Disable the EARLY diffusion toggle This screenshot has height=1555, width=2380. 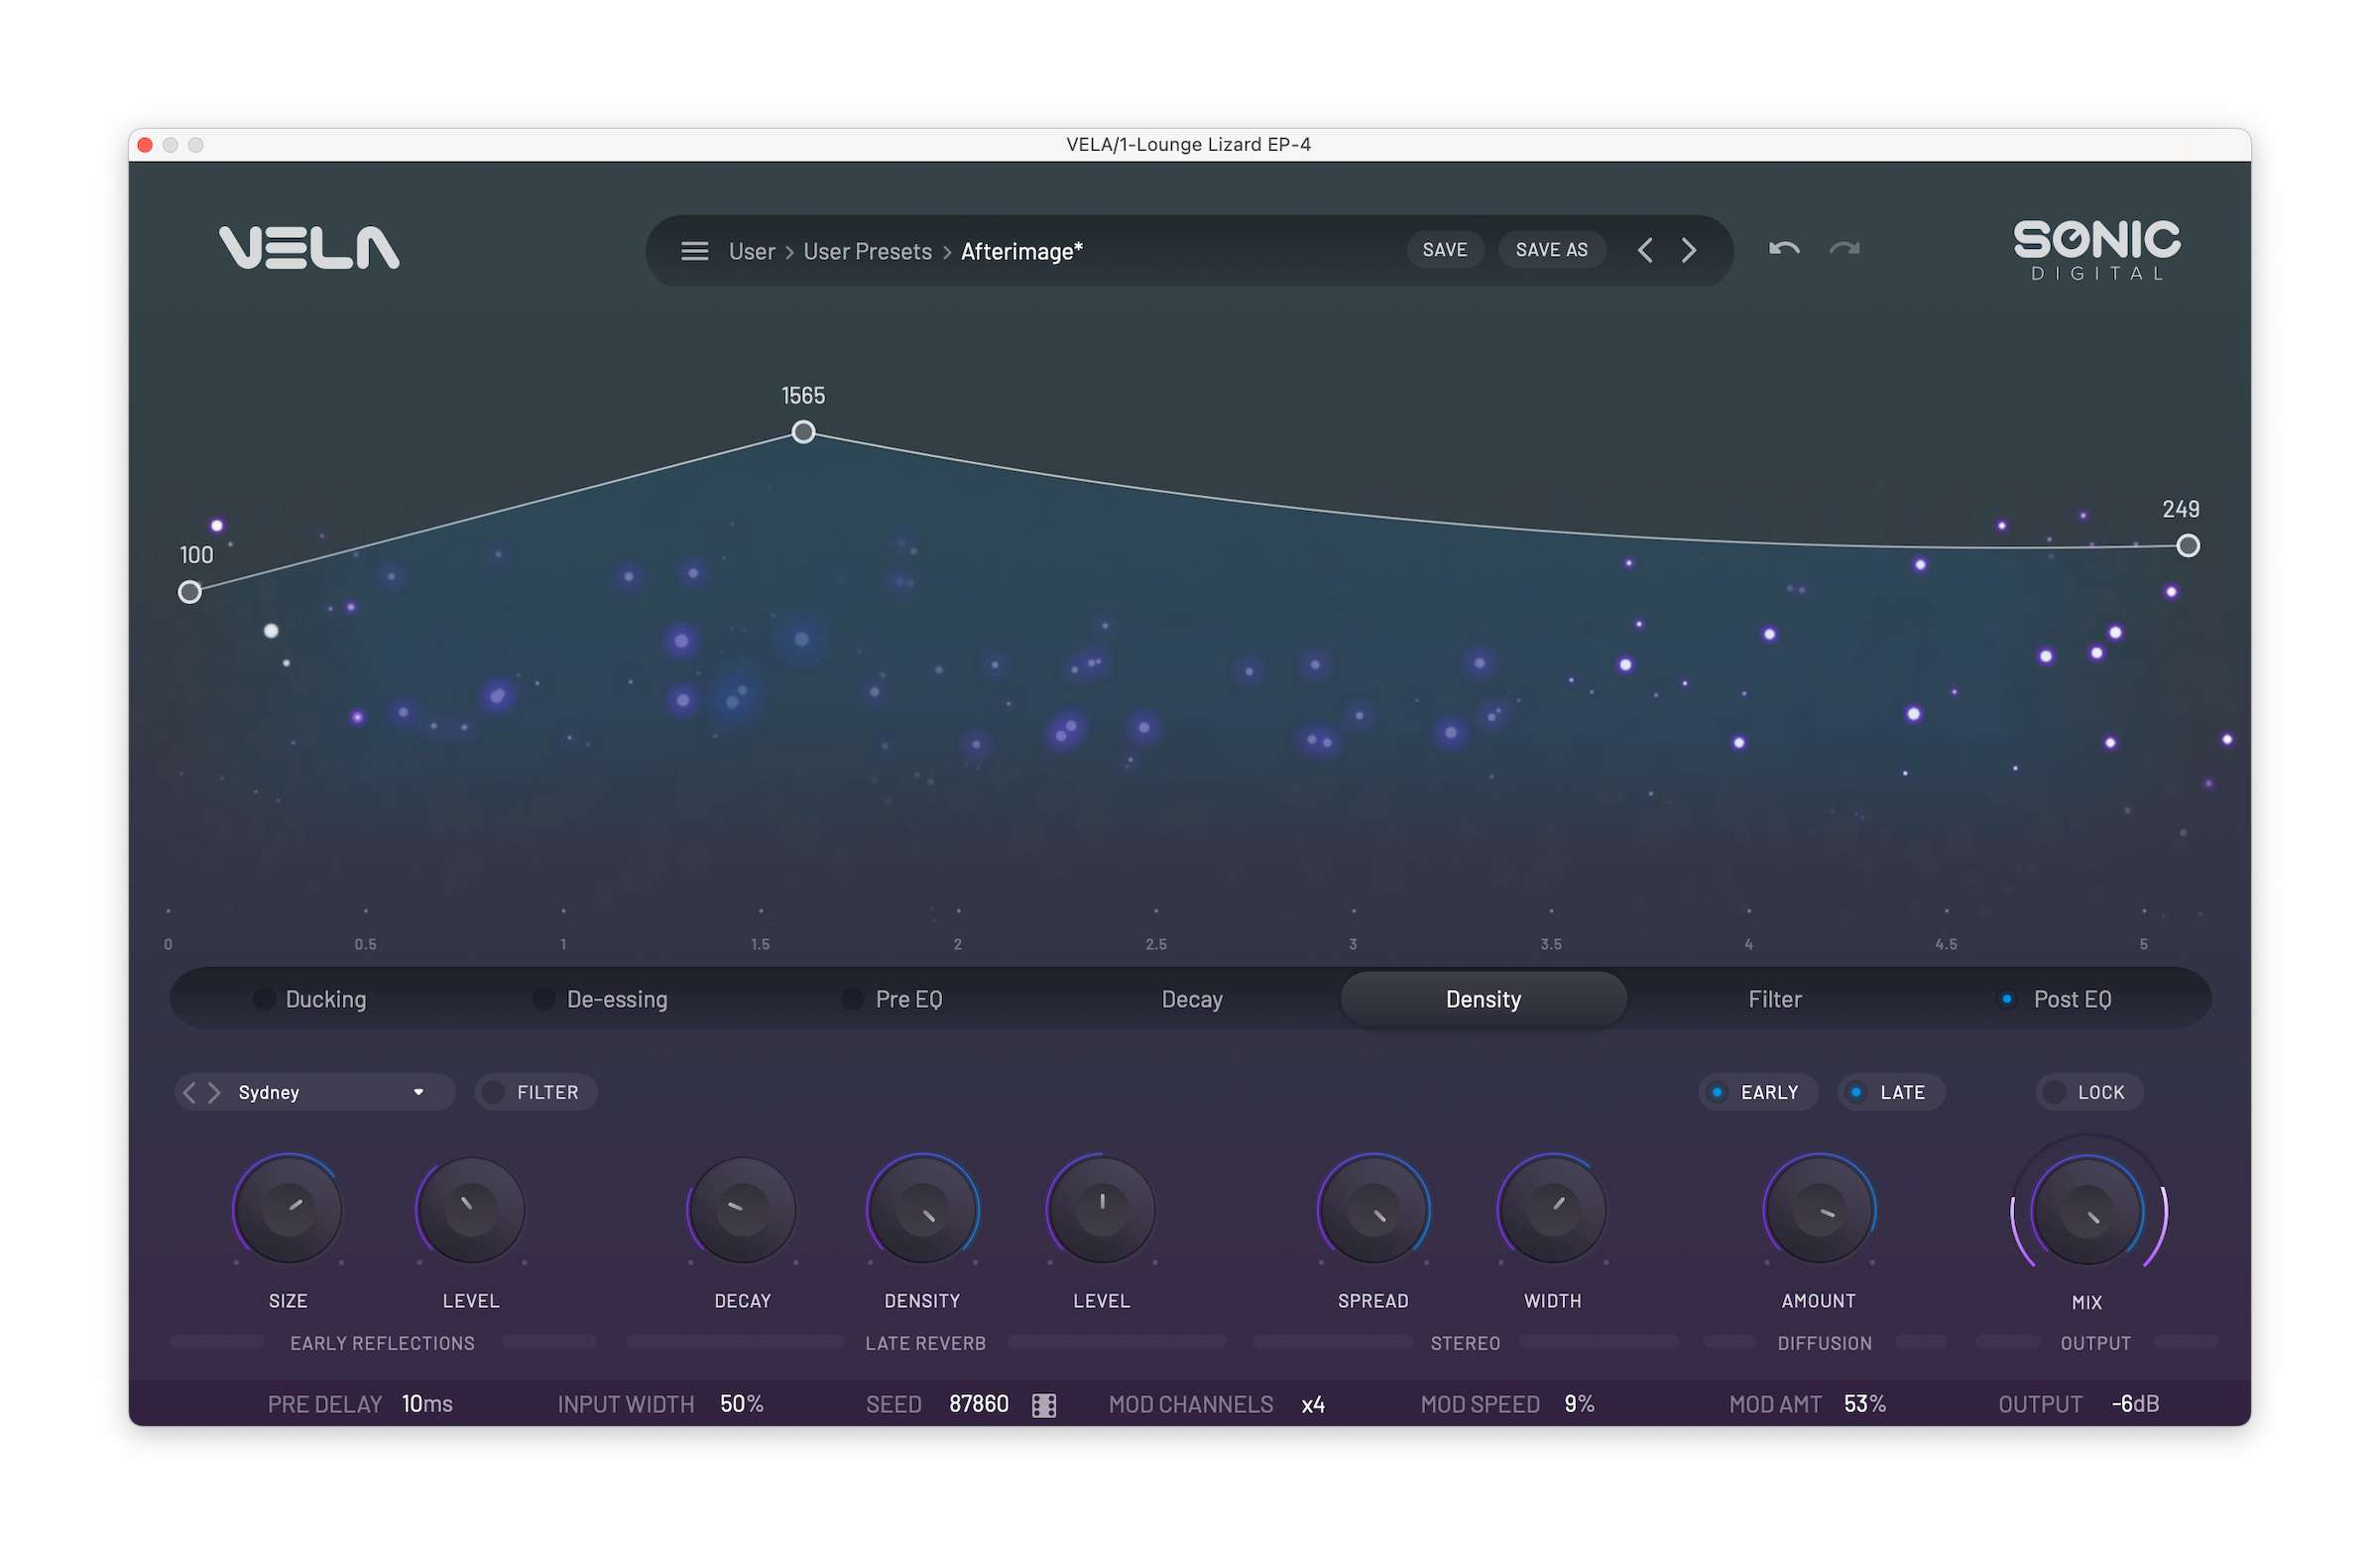(x=1718, y=1093)
